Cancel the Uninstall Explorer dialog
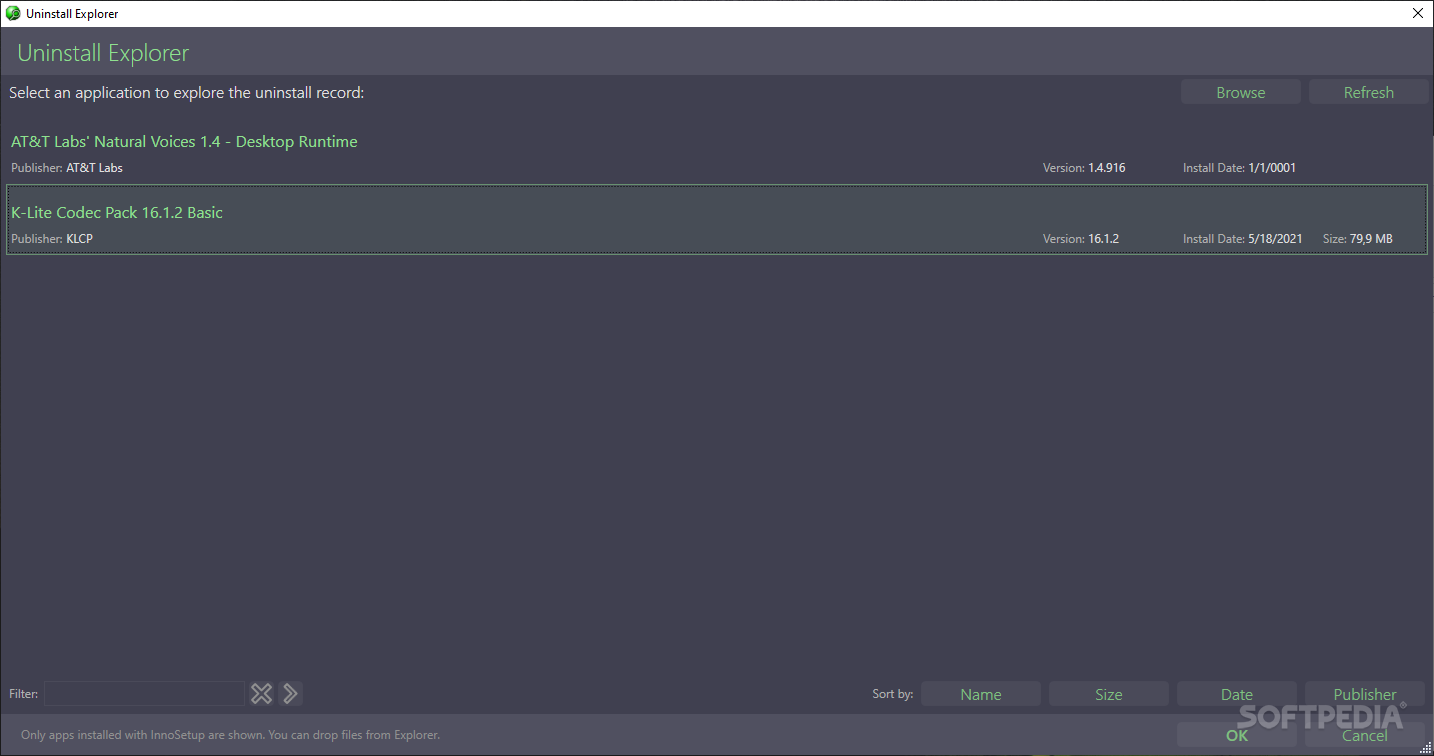The height and width of the screenshot is (756, 1434). coord(1365,735)
